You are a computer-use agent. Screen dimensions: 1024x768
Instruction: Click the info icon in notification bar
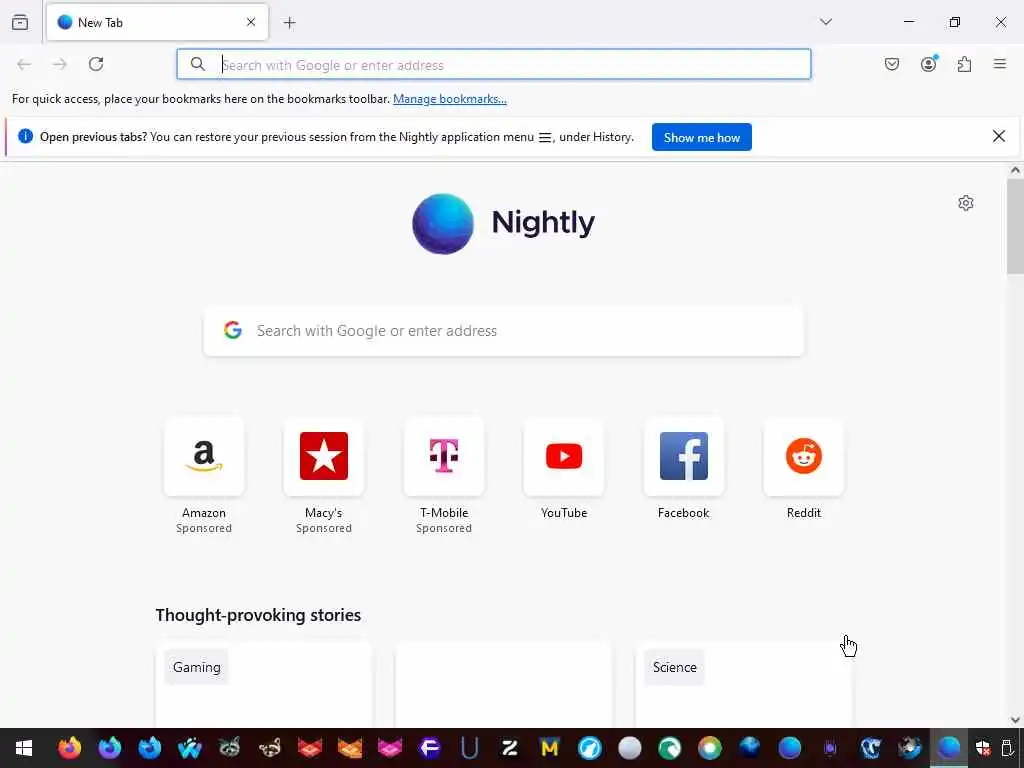tap(25, 136)
